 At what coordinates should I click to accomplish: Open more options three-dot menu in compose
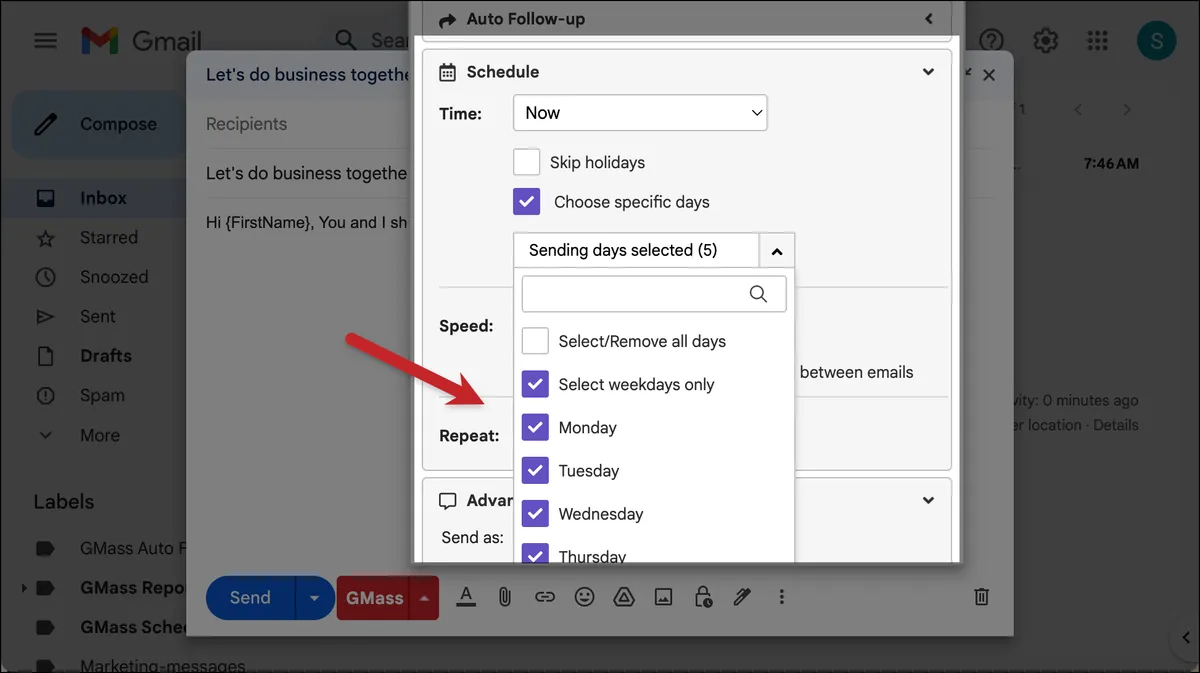click(x=781, y=597)
